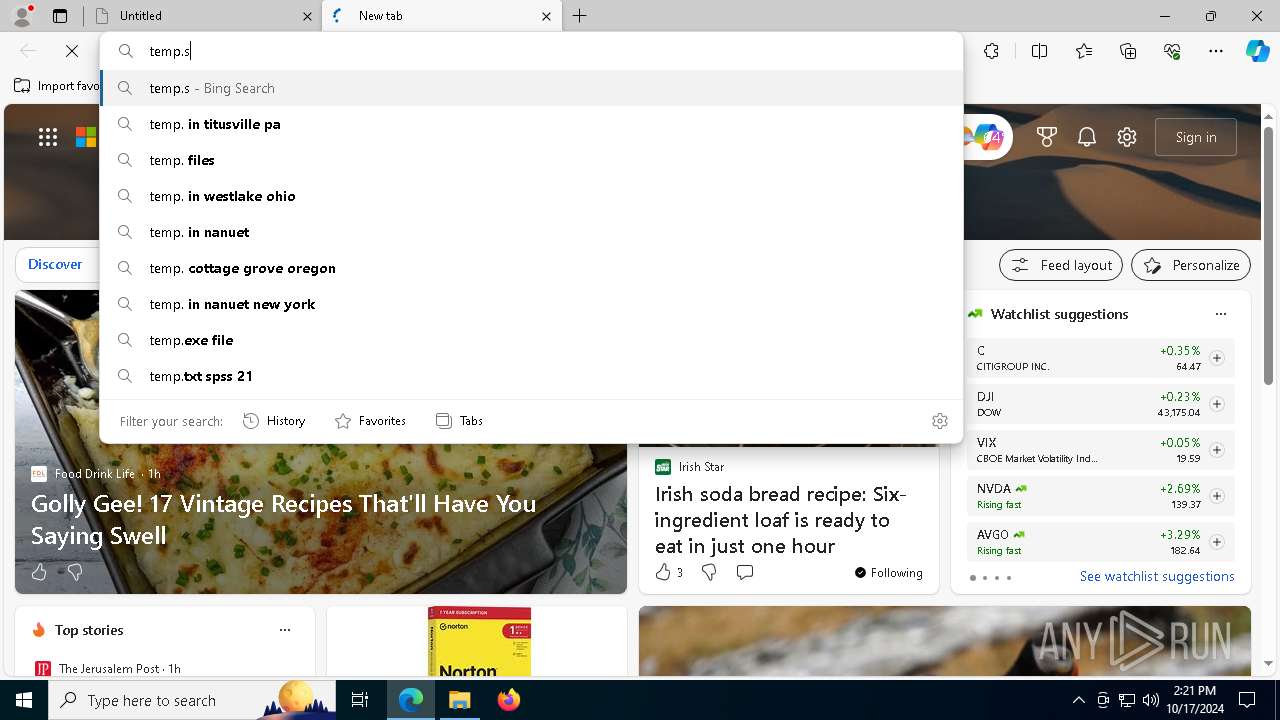This screenshot has width=1280, height=720.
Task: Add DOW to watchlist
Action: click(x=1217, y=404)
